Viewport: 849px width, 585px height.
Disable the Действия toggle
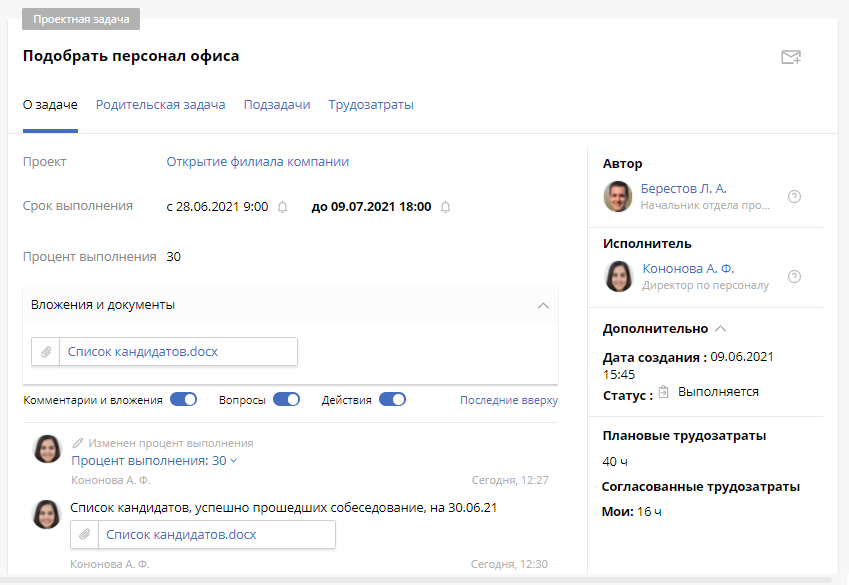[392, 398]
